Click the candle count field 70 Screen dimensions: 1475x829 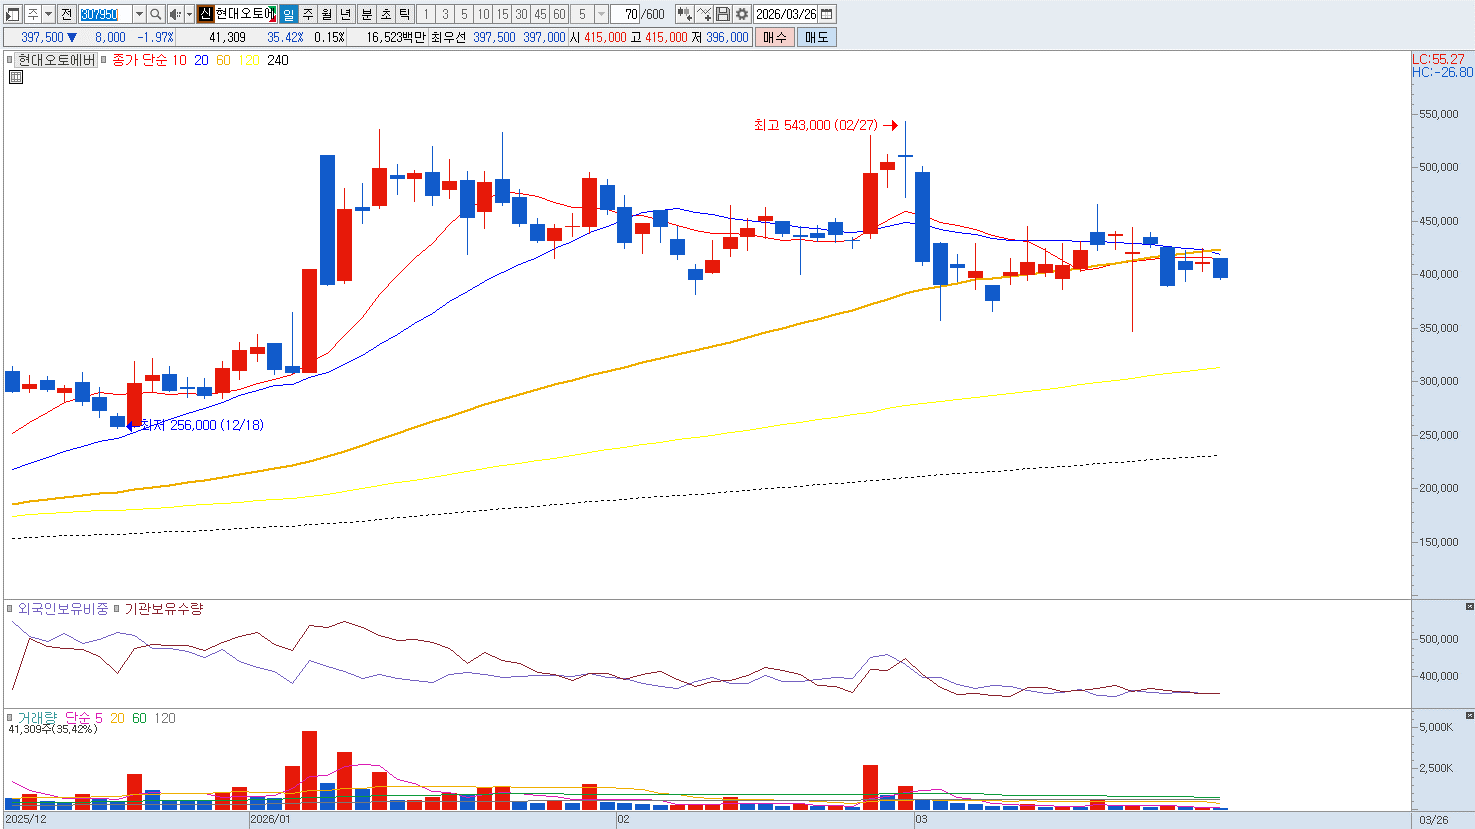pyautogui.click(x=626, y=14)
